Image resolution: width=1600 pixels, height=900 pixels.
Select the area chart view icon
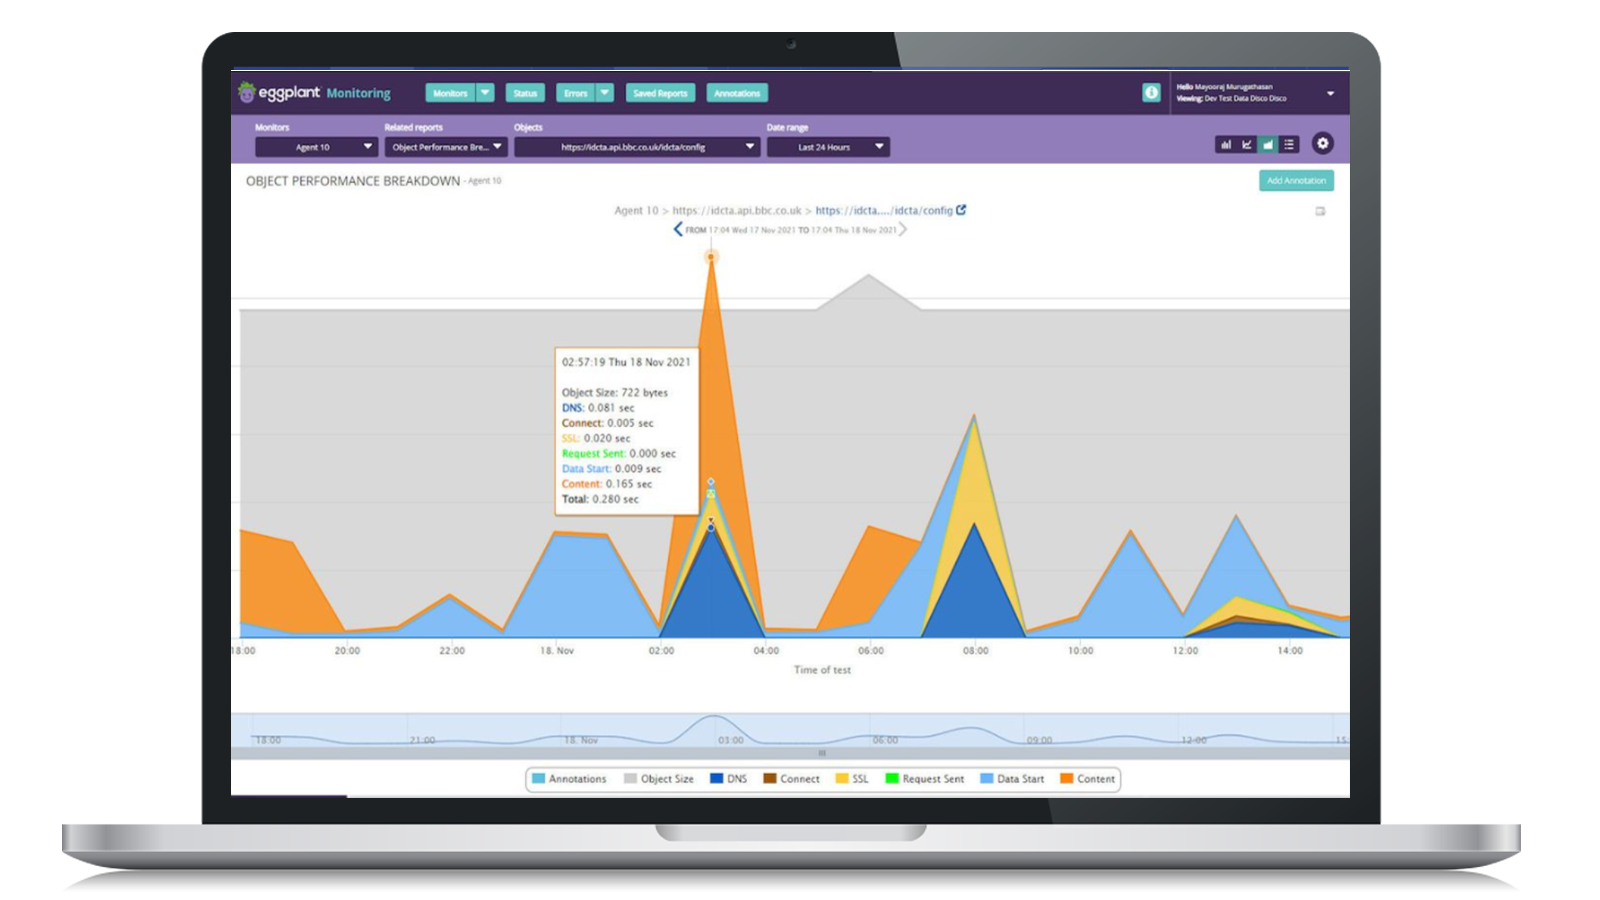1268,145
